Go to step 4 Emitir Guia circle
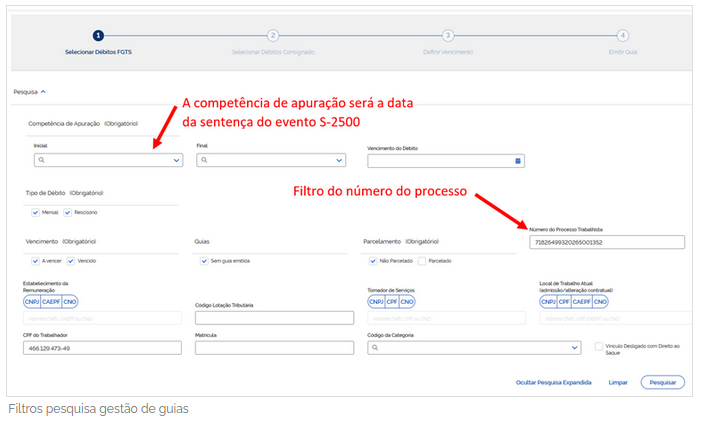The height and width of the screenshot is (425, 713). click(623, 35)
